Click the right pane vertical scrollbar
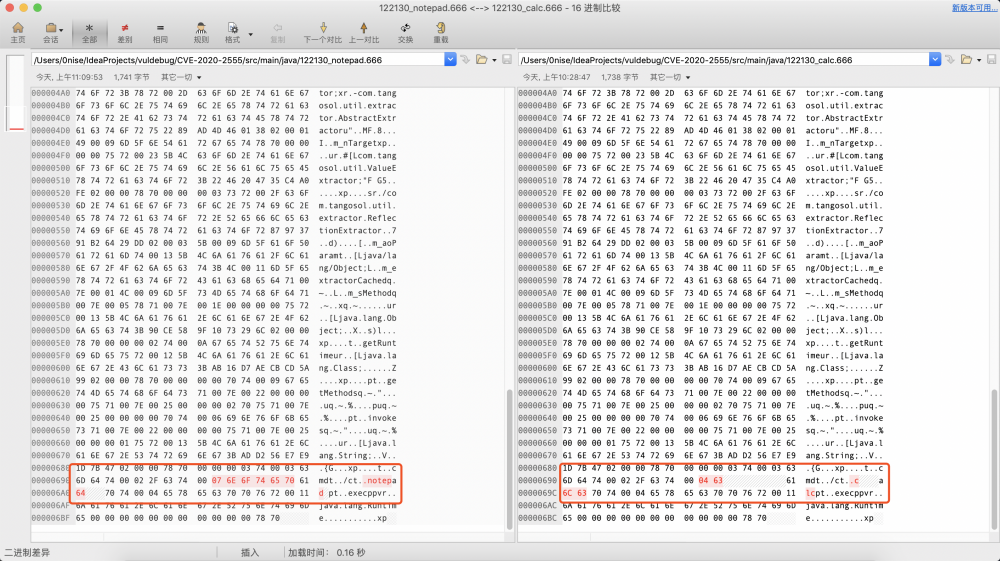Screen dimensions: 1000x561 [994, 459]
